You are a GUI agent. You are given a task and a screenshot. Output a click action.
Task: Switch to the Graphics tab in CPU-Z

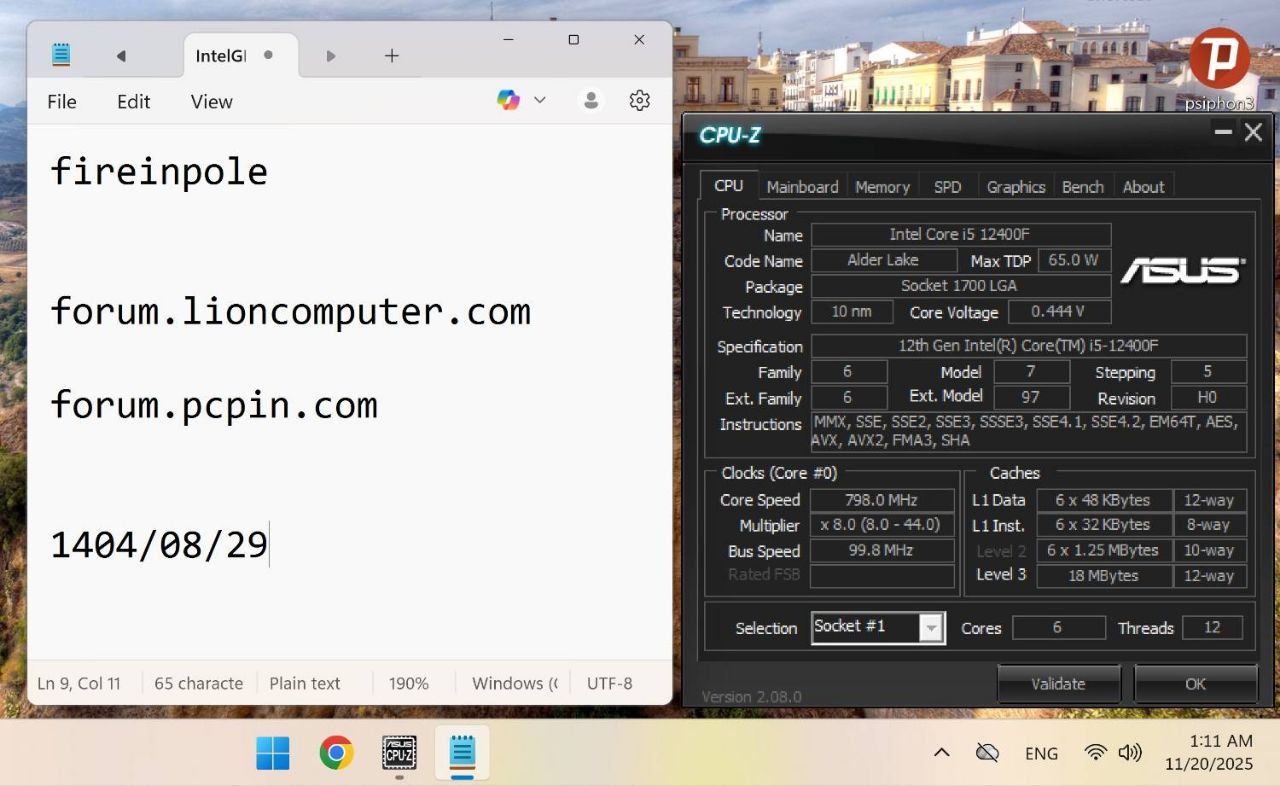click(x=1015, y=187)
